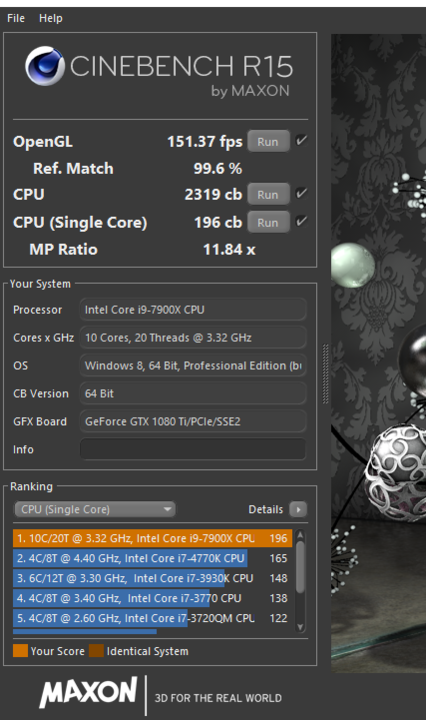Select the i9-7900X ranking entry

(152, 538)
